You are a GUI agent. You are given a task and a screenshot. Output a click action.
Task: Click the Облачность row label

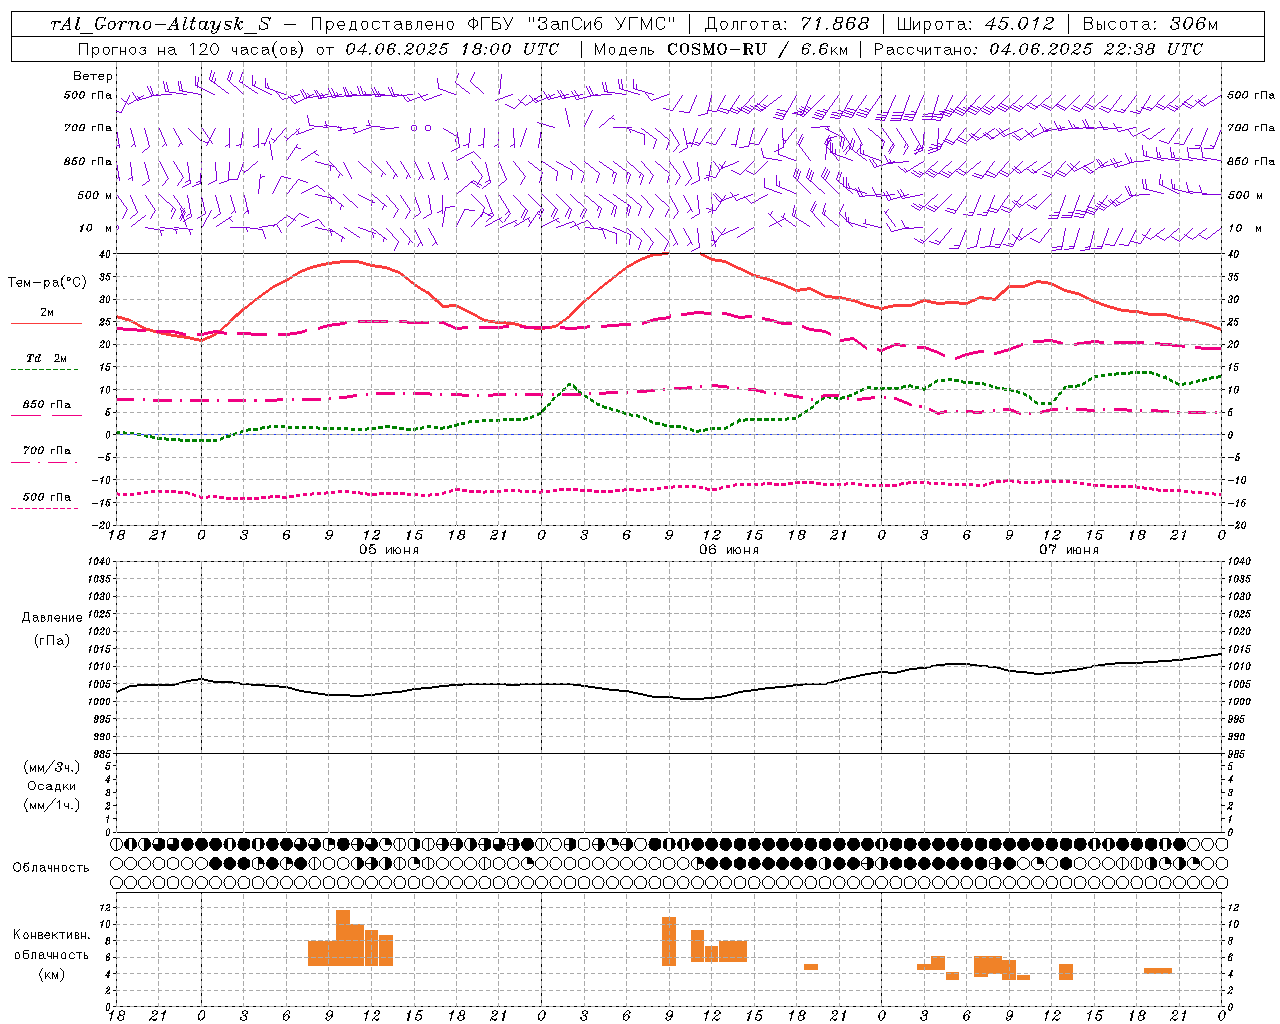[x=51, y=868]
